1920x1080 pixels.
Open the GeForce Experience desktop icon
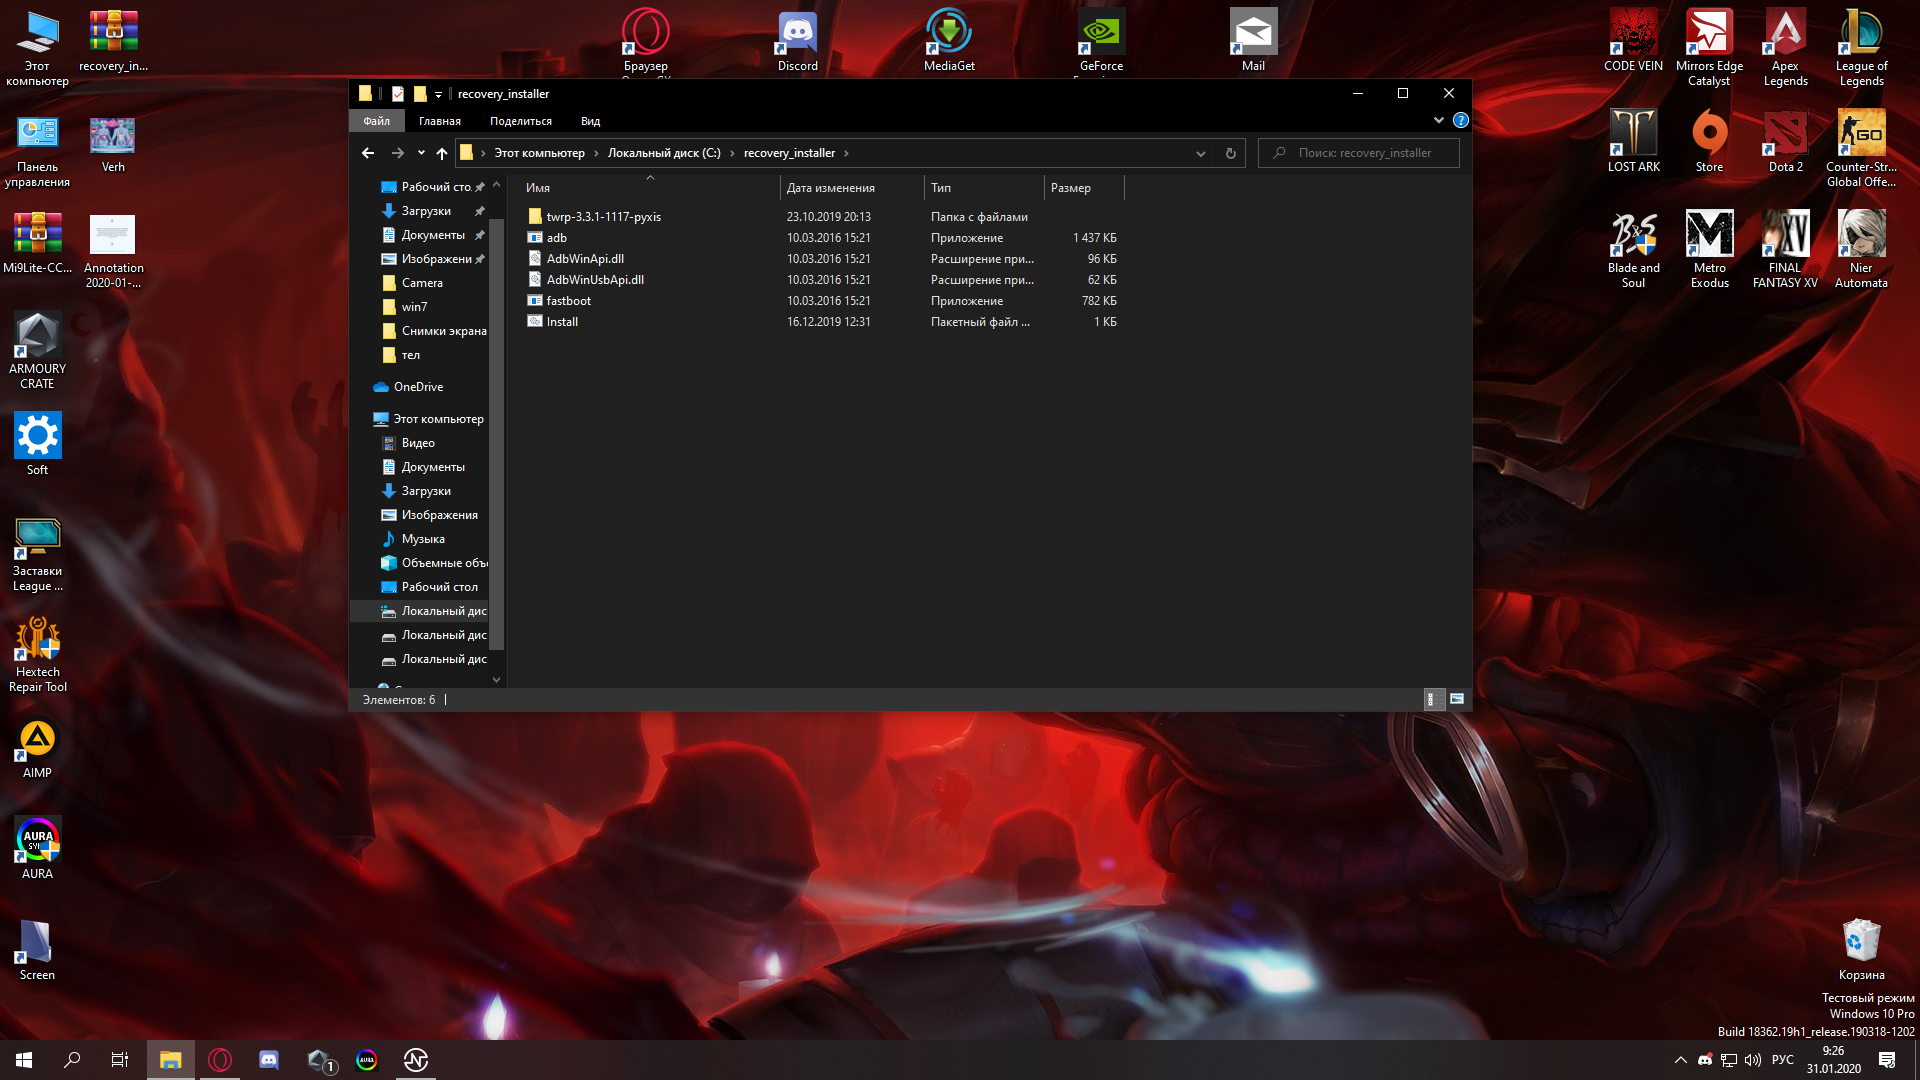point(1101,42)
